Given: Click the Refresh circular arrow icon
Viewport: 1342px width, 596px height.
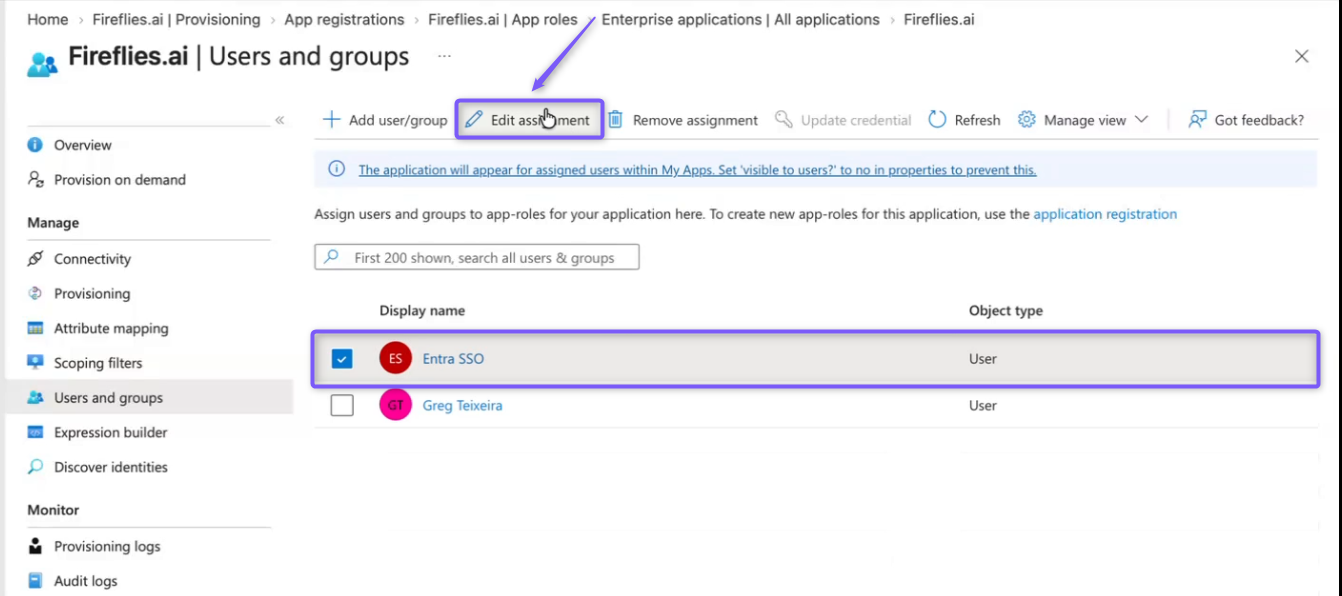Looking at the screenshot, I should point(937,120).
